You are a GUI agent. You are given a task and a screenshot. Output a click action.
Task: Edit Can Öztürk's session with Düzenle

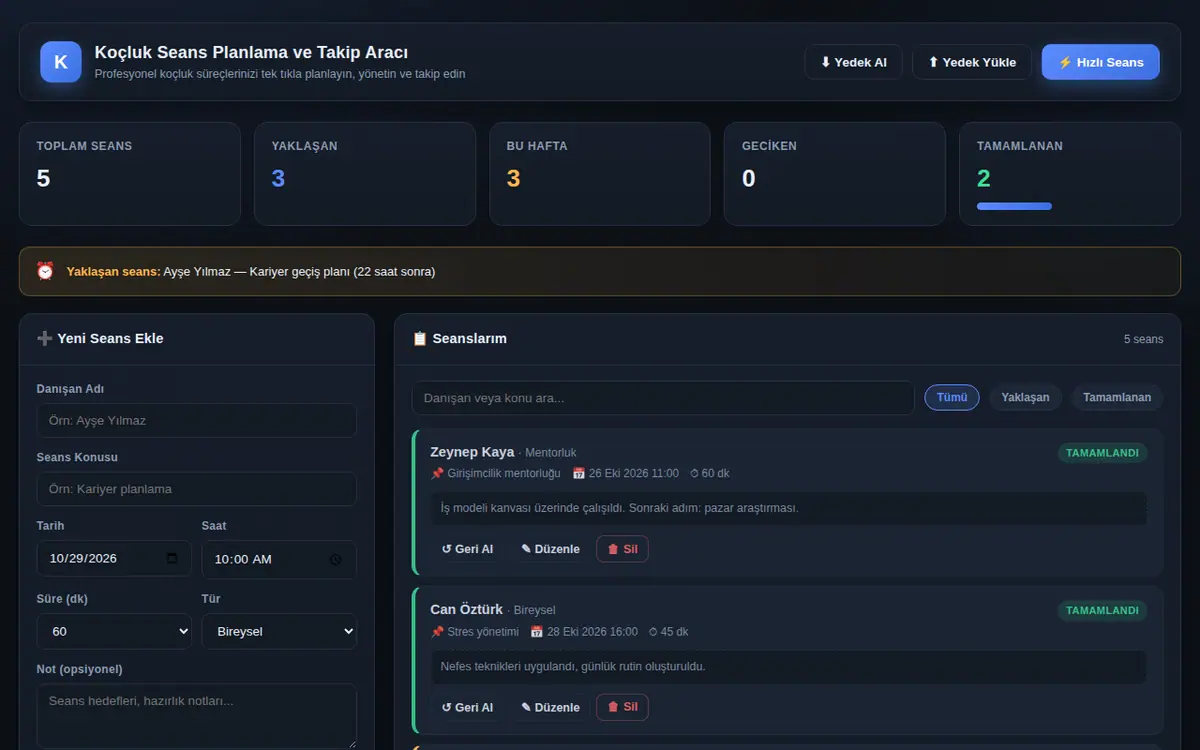550,707
